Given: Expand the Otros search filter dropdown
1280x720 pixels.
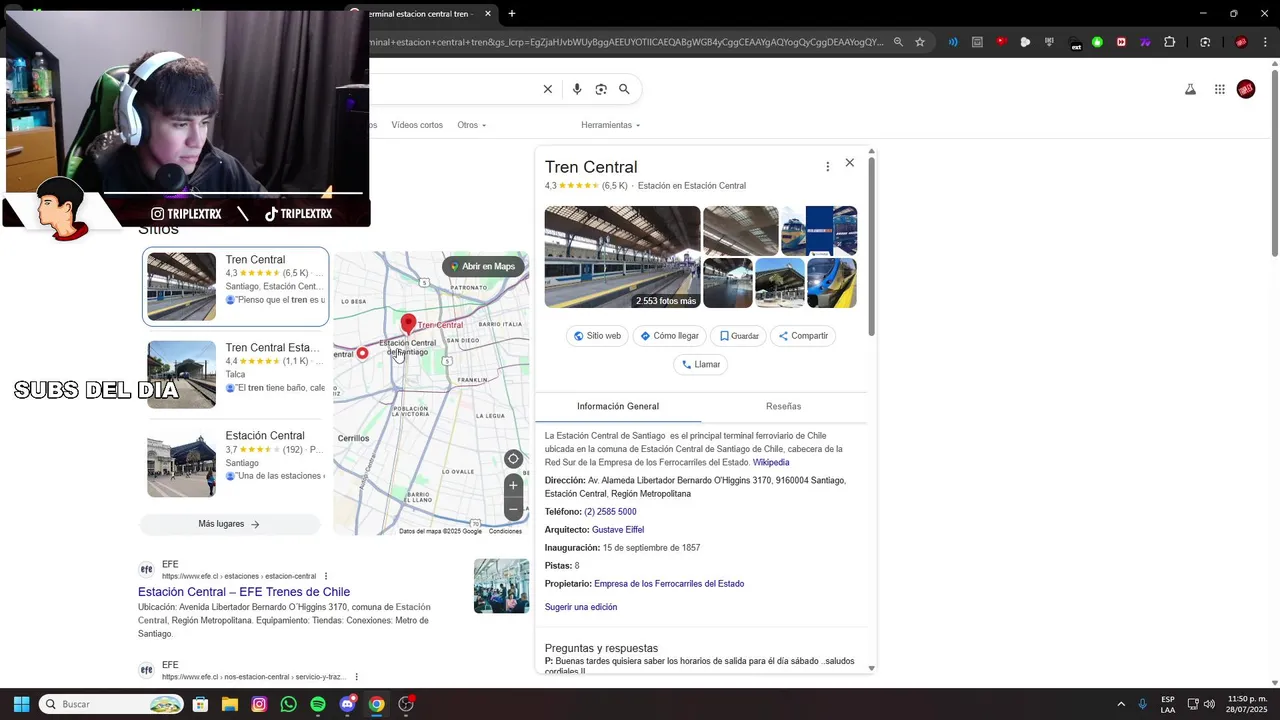Looking at the screenshot, I should point(471,125).
